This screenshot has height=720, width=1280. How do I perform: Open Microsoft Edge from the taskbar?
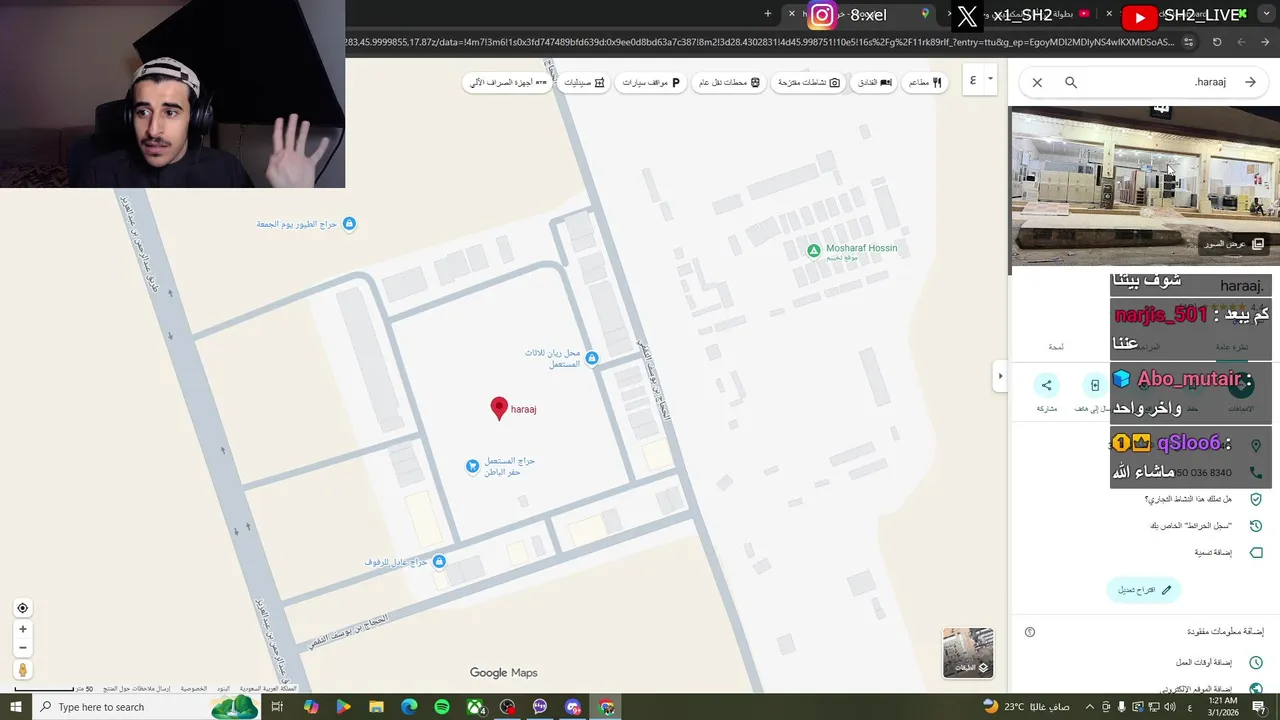(x=409, y=707)
